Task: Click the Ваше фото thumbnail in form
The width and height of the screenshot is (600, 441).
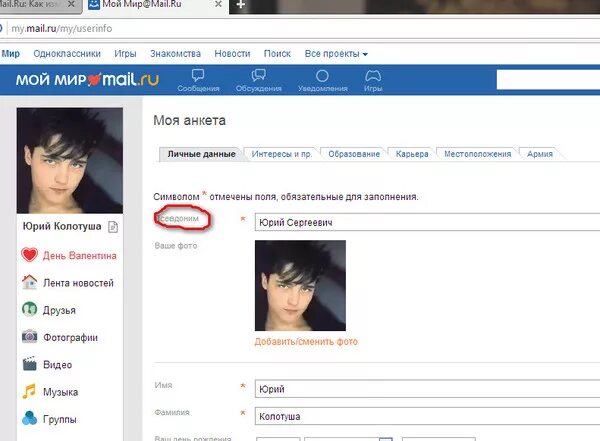Action: (x=300, y=286)
